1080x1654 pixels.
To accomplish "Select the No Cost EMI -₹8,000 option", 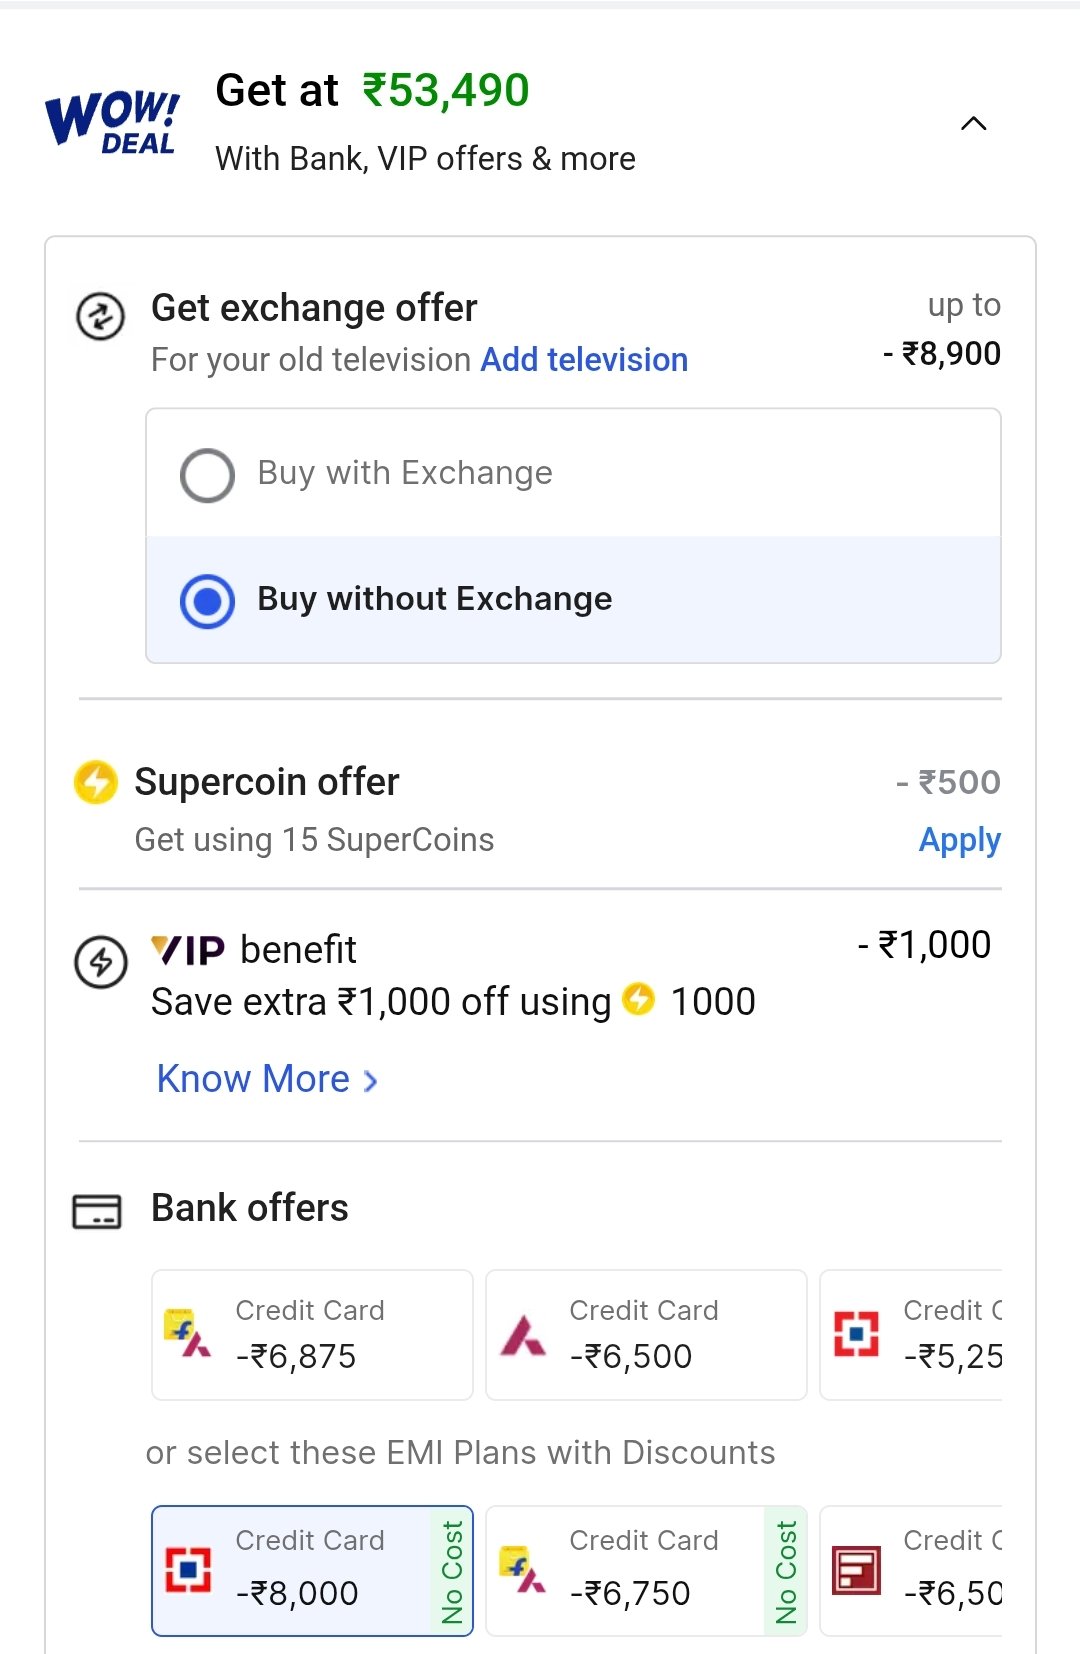I will click(x=312, y=1570).
